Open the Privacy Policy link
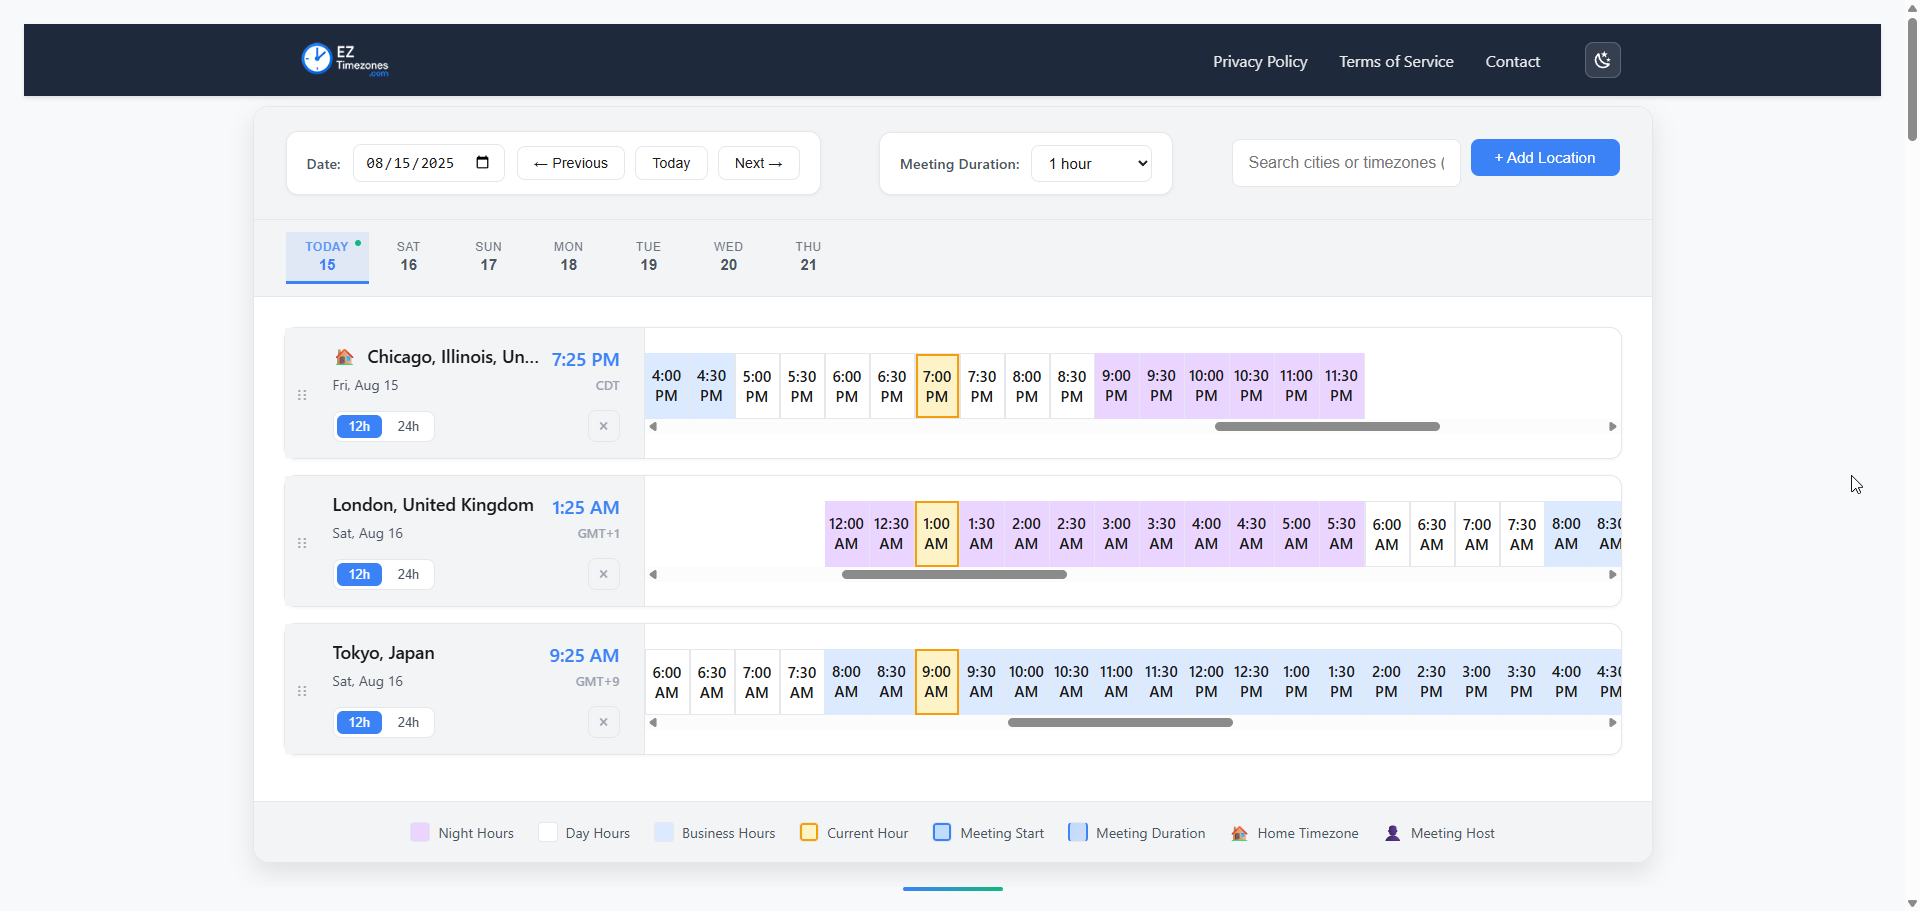 coord(1260,61)
